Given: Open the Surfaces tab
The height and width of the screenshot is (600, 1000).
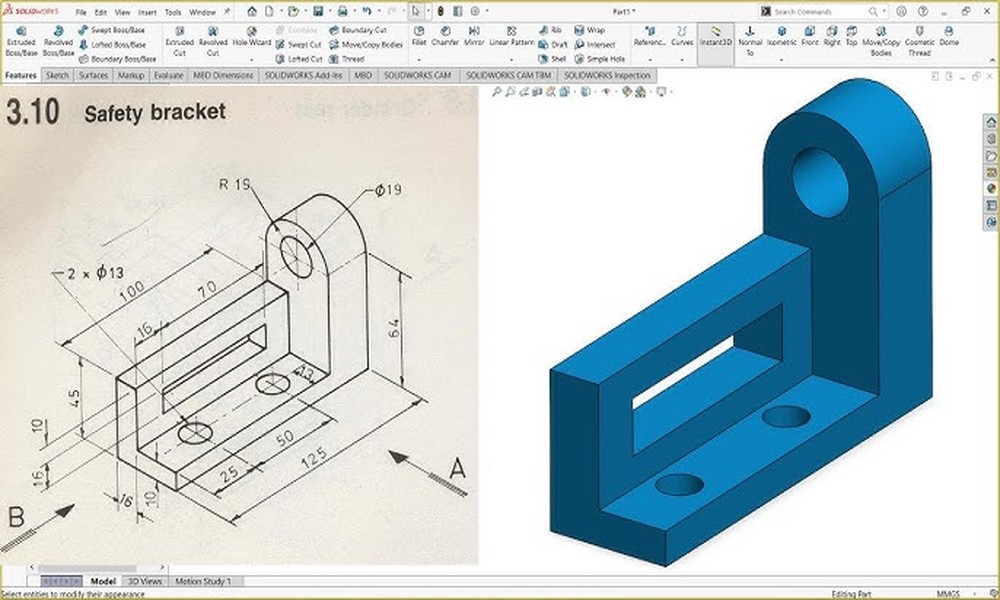Looking at the screenshot, I should pyautogui.click(x=93, y=75).
